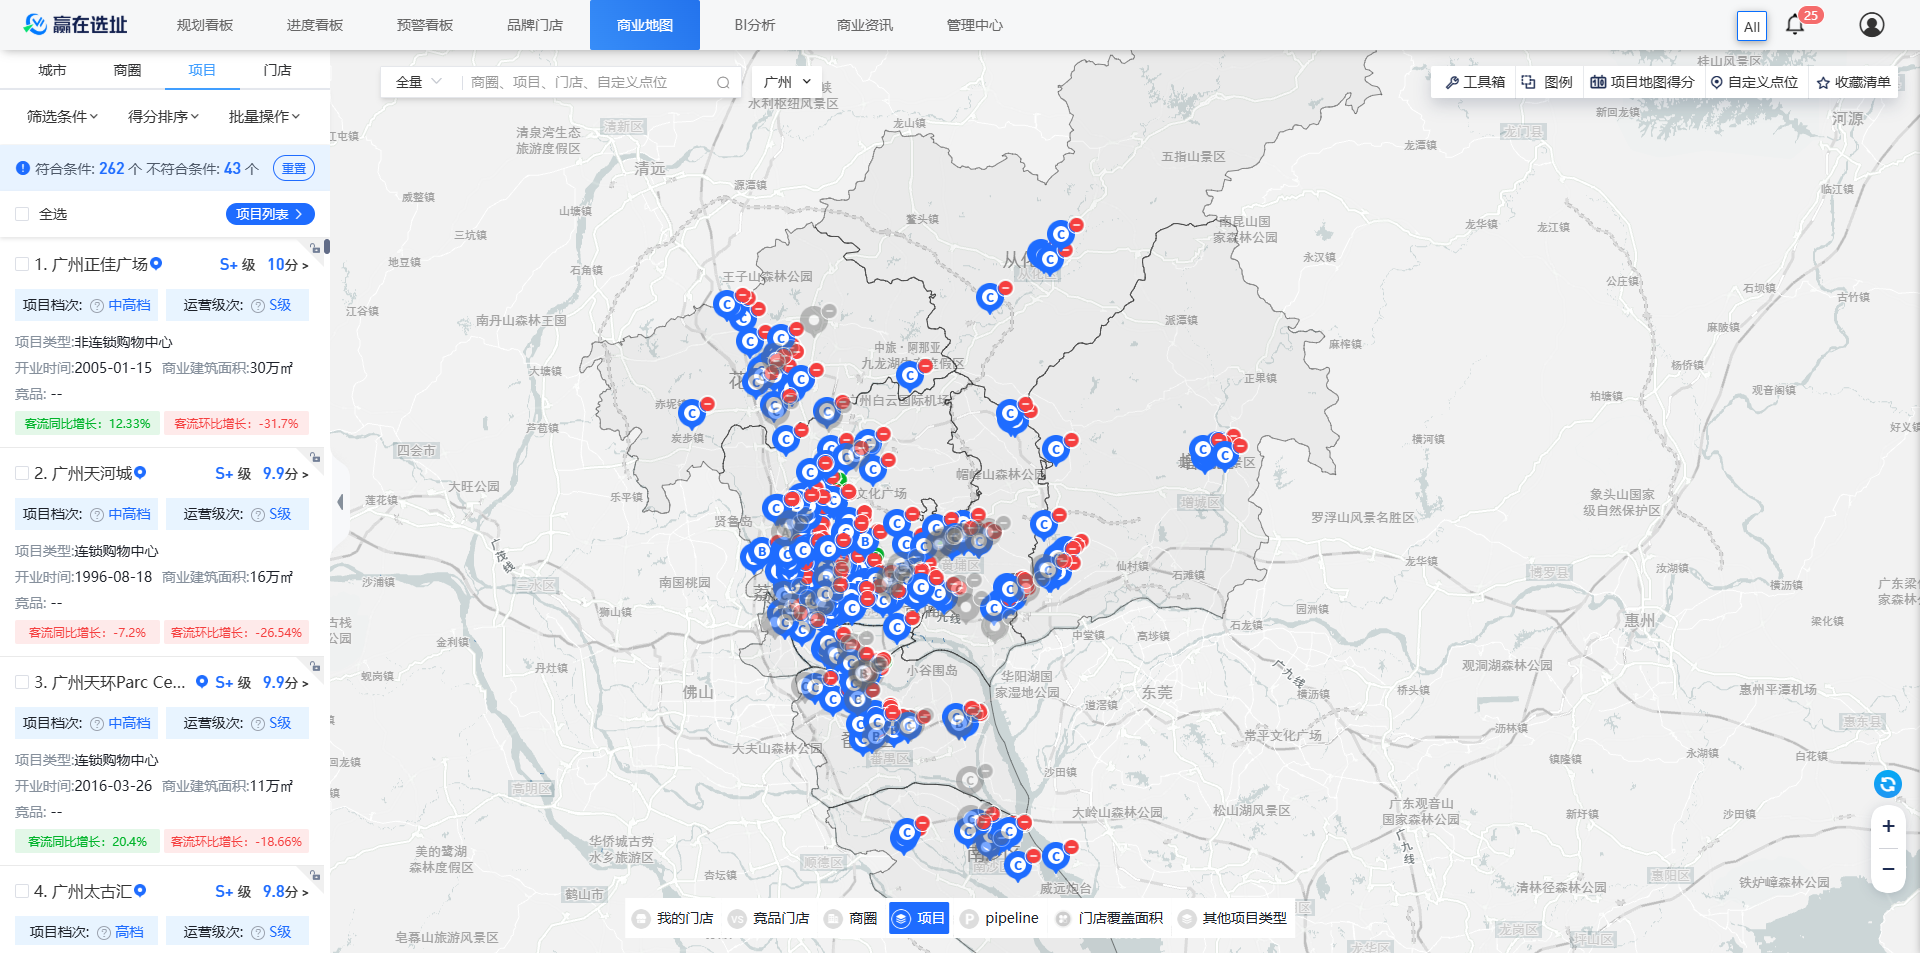
Task: Toggle the 我的门店 map layer
Action: pos(673,918)
